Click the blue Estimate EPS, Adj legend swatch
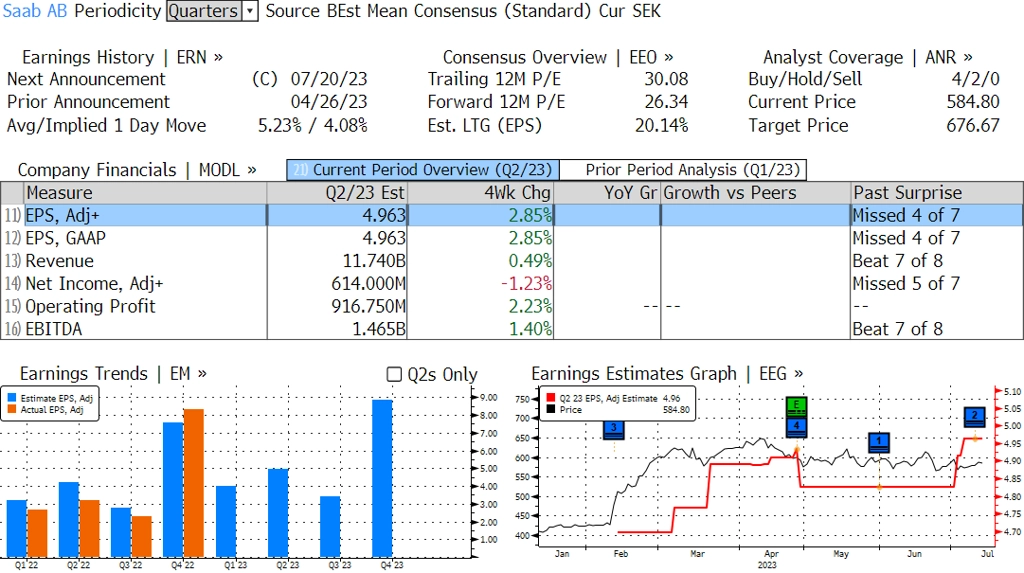1024x573 pixels. [12, 398]
